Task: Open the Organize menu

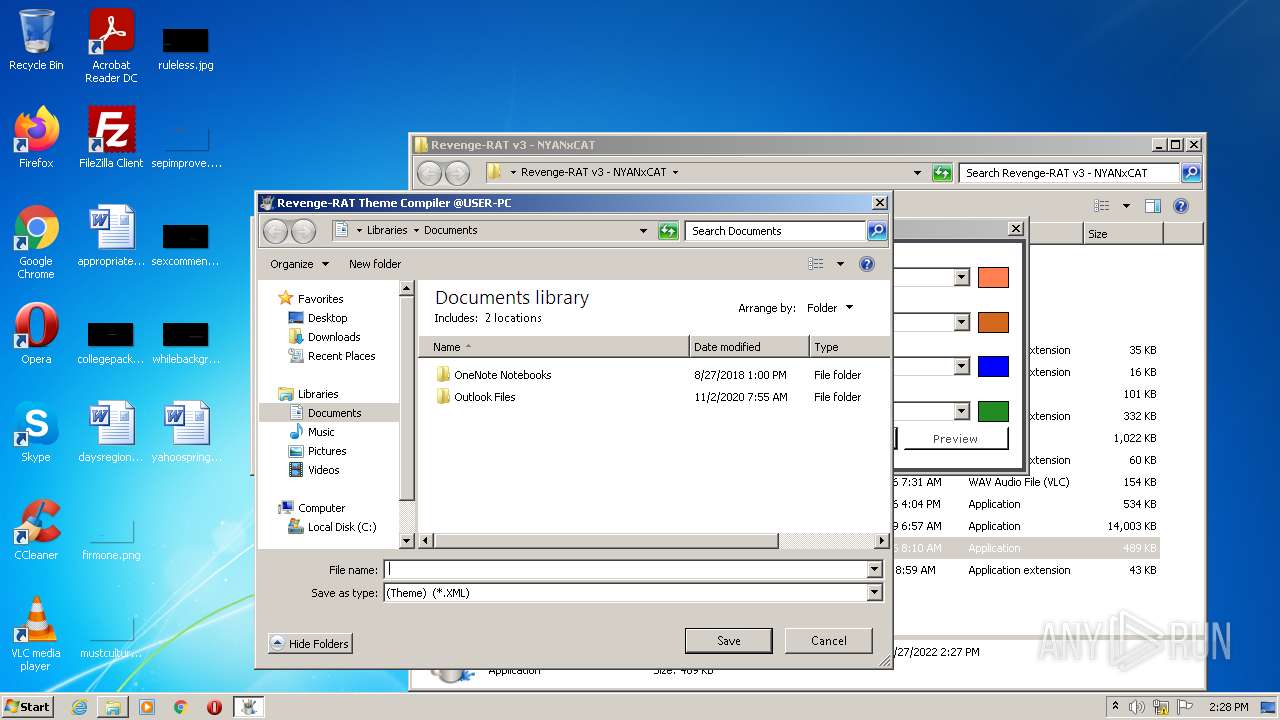Action: [x=299, y=264]
